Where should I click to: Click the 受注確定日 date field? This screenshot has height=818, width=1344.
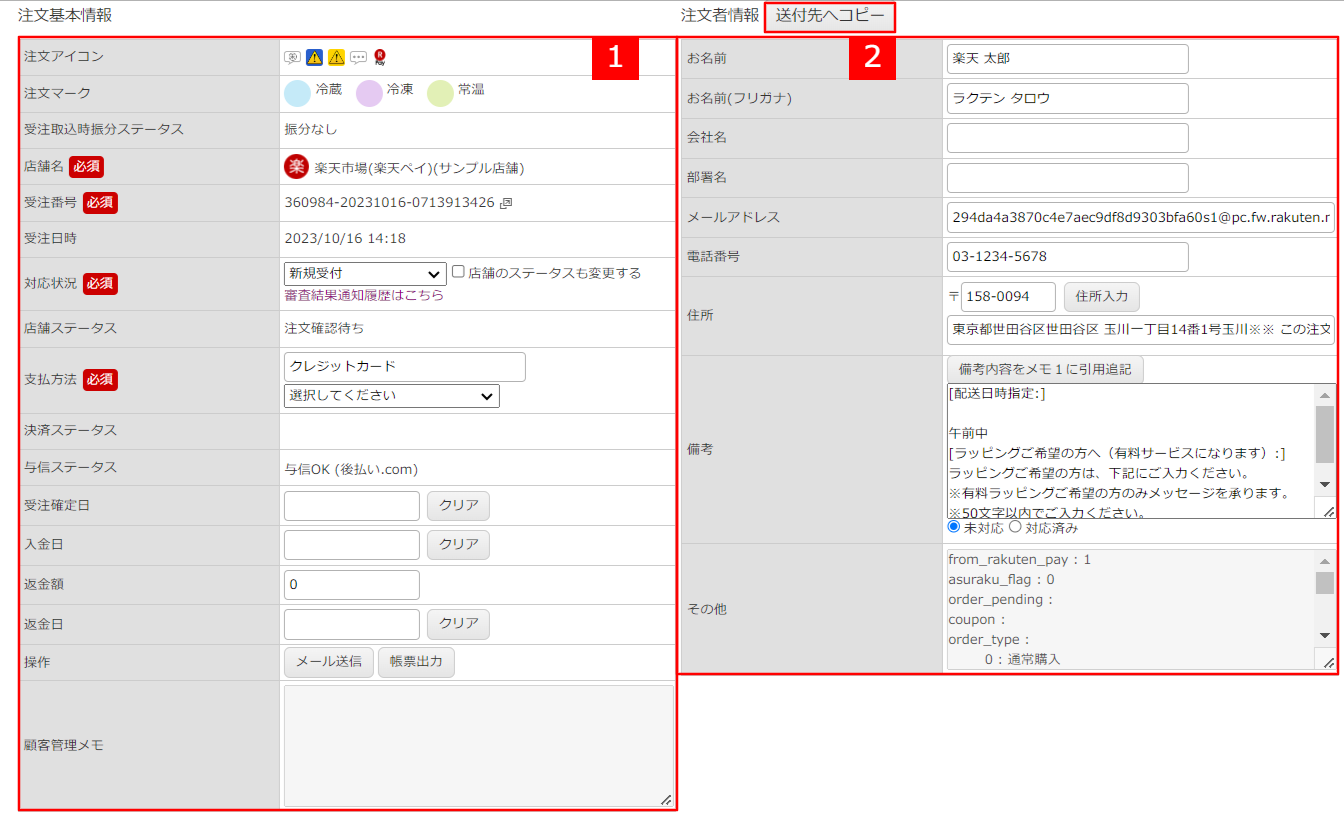pos(352,506)
